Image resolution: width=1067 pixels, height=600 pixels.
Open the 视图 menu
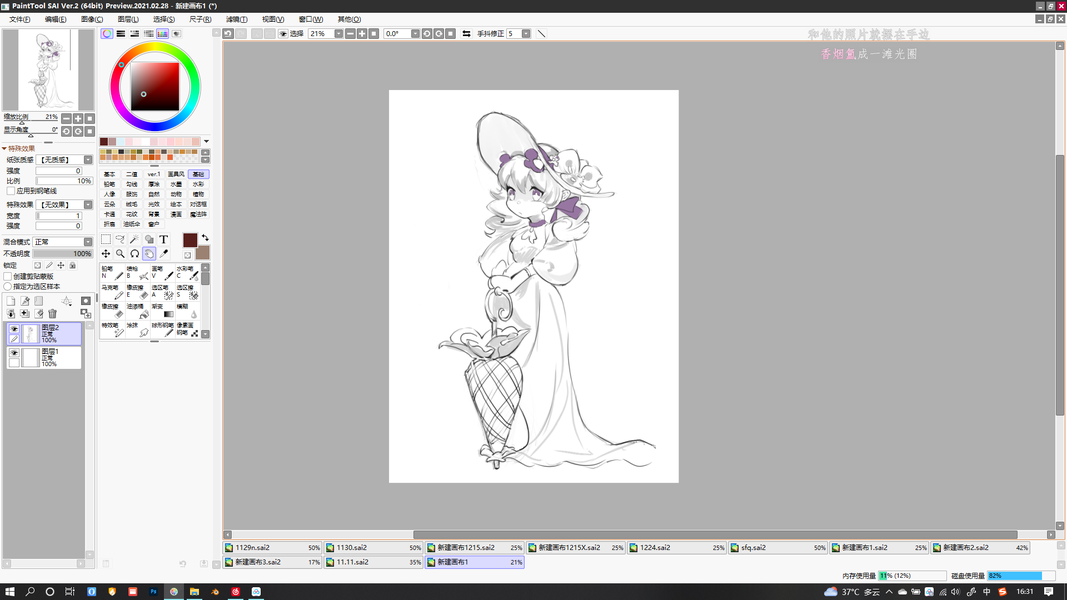click(x=273, y=19)
